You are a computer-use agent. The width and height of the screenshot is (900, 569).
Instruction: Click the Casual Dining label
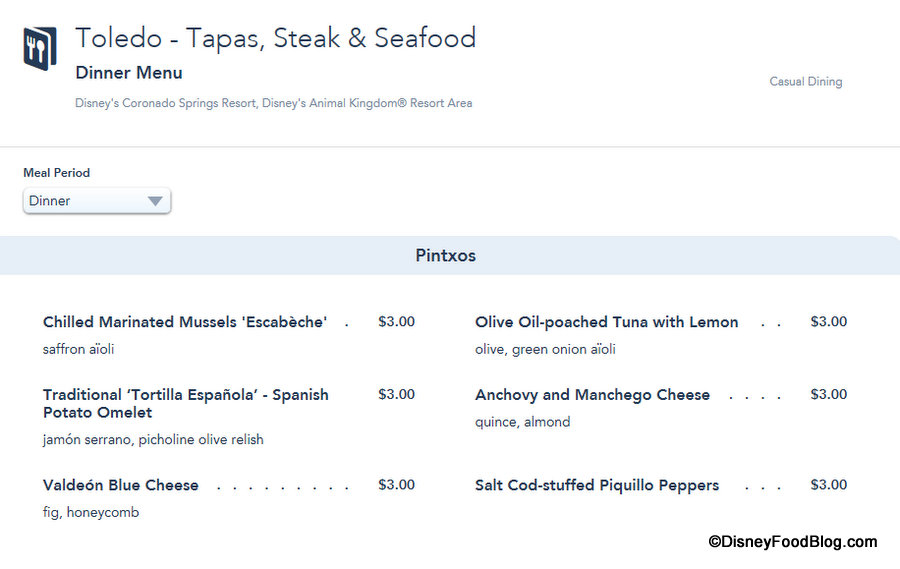pyautogui.click(x=805, y=82)
